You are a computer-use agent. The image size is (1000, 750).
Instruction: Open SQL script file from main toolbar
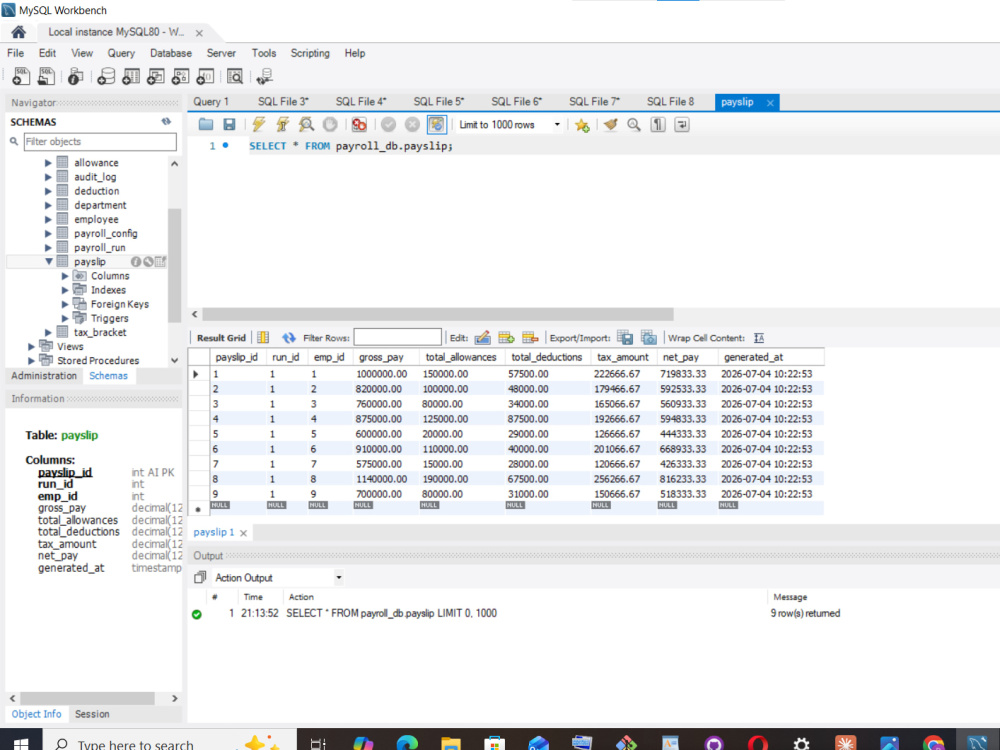pyautogui.click(x=46, y=77)
